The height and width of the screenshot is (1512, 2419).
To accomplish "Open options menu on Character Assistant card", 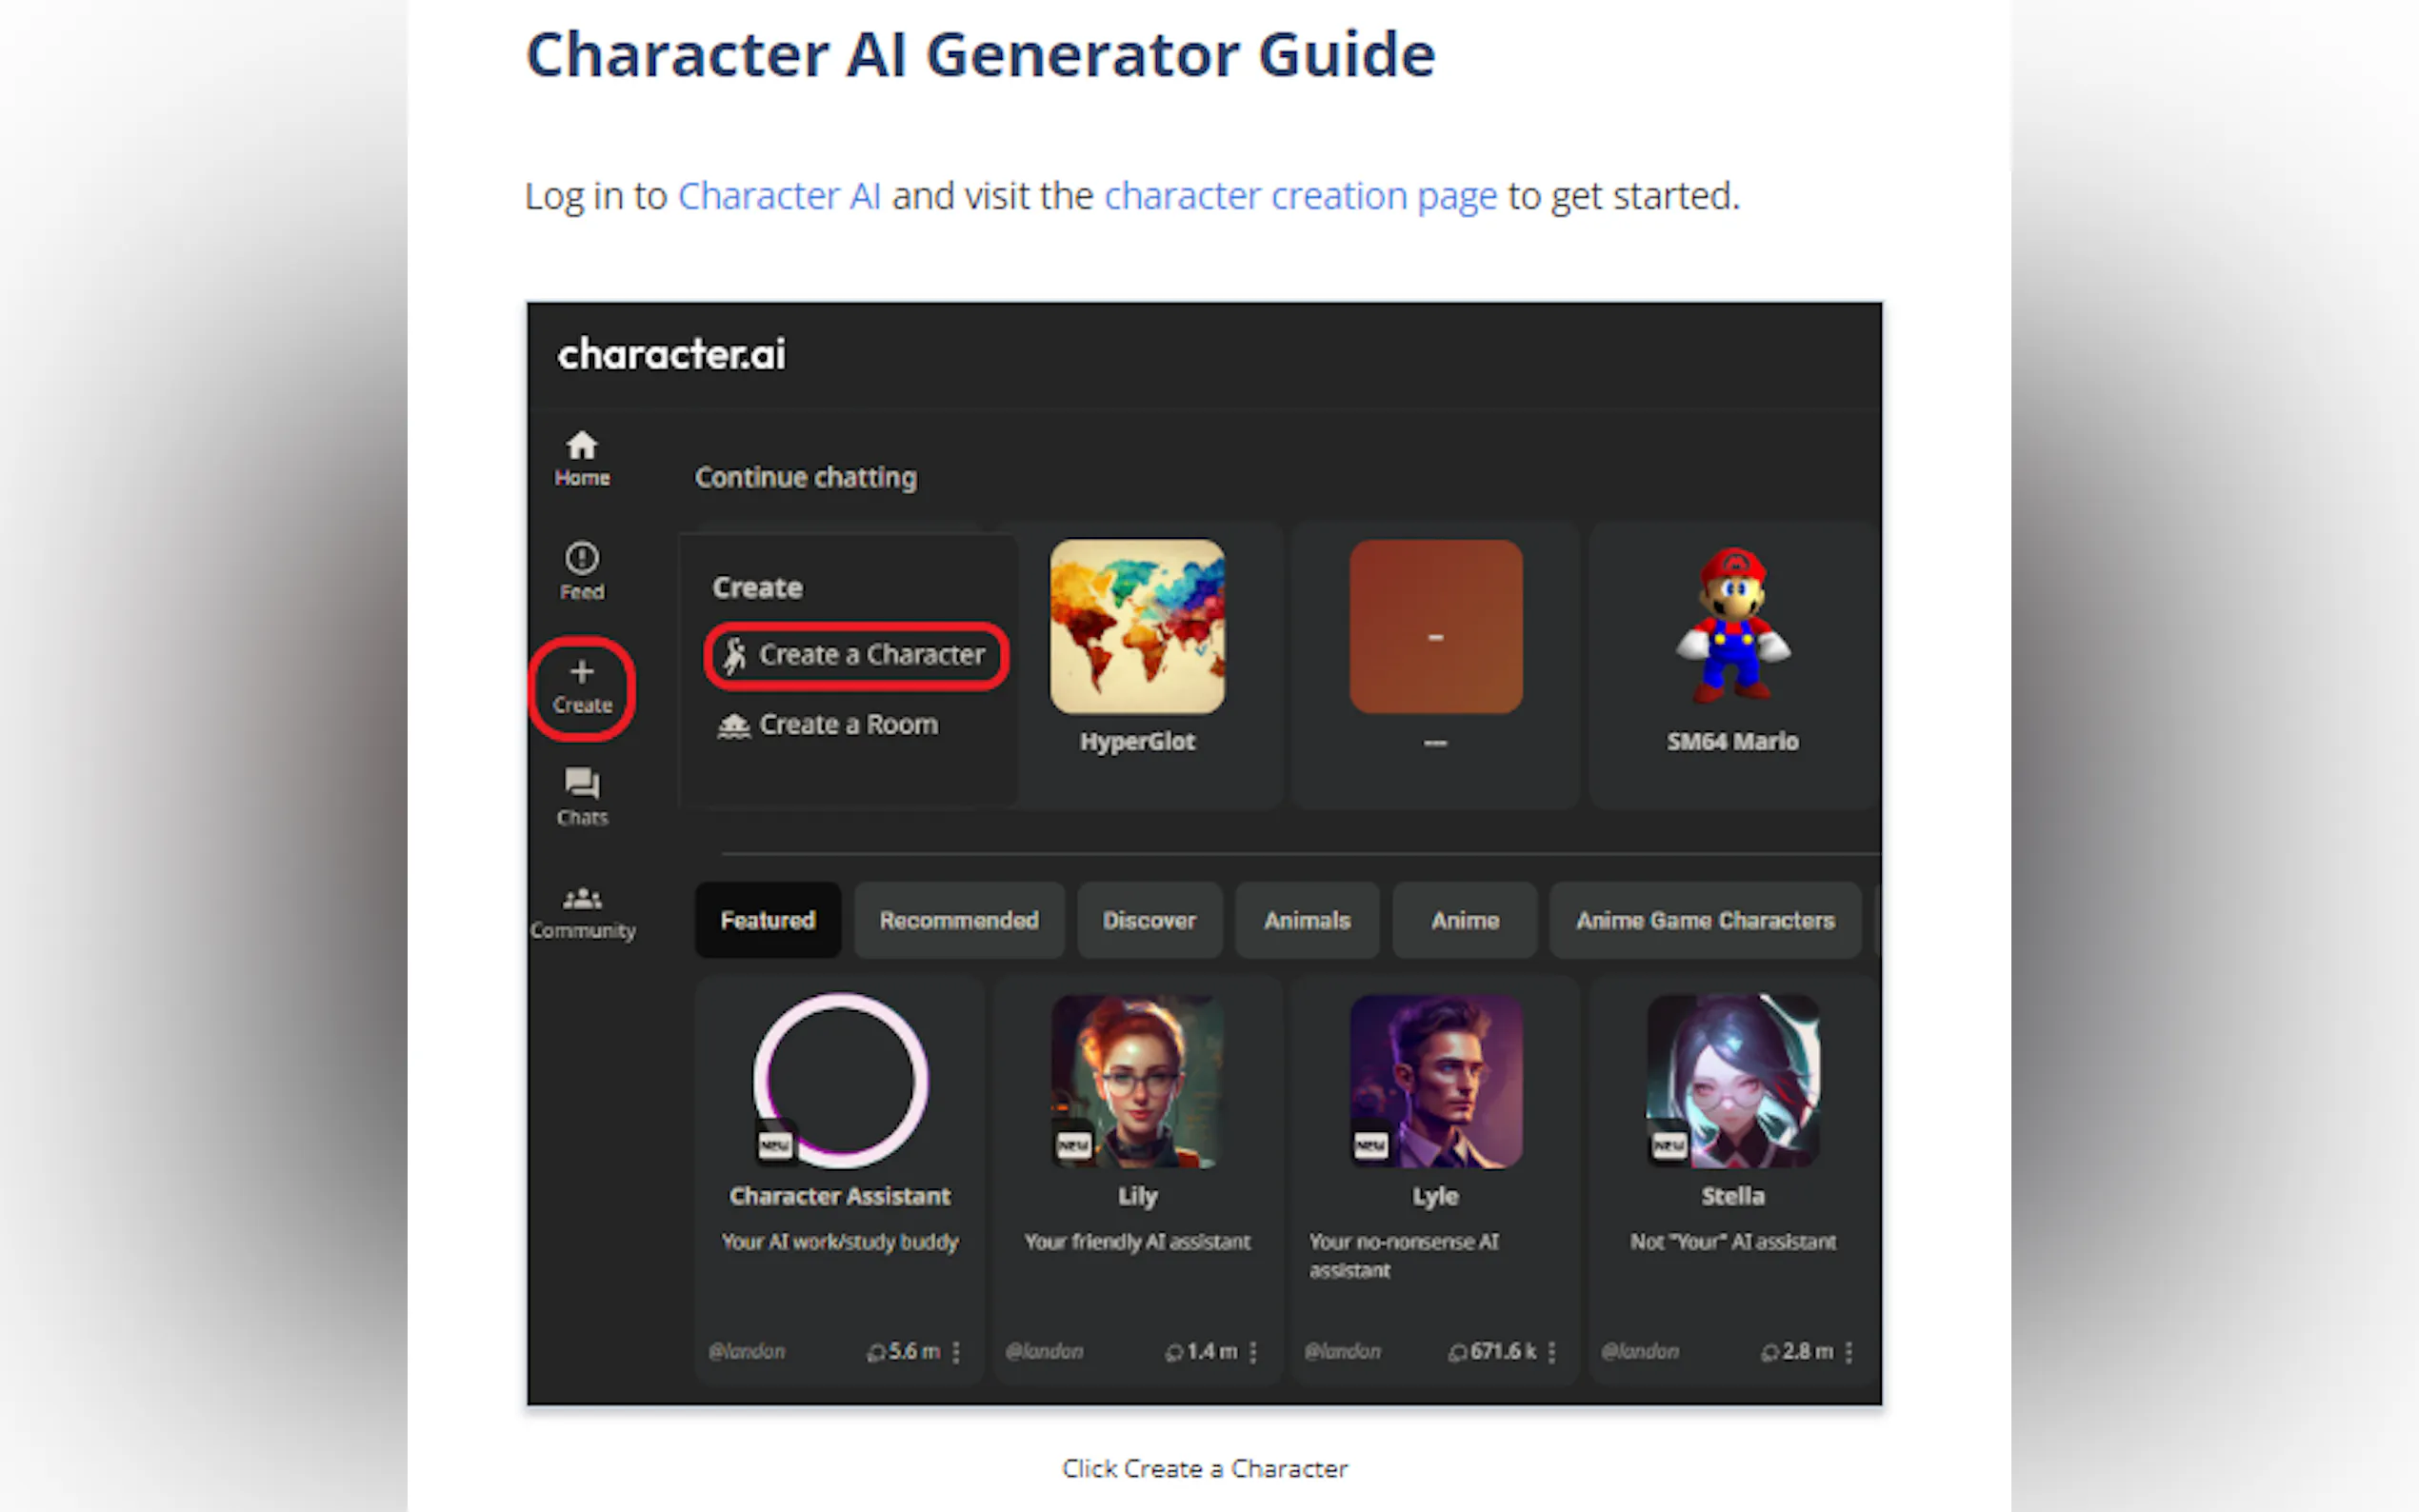I will pos(957,1352).
